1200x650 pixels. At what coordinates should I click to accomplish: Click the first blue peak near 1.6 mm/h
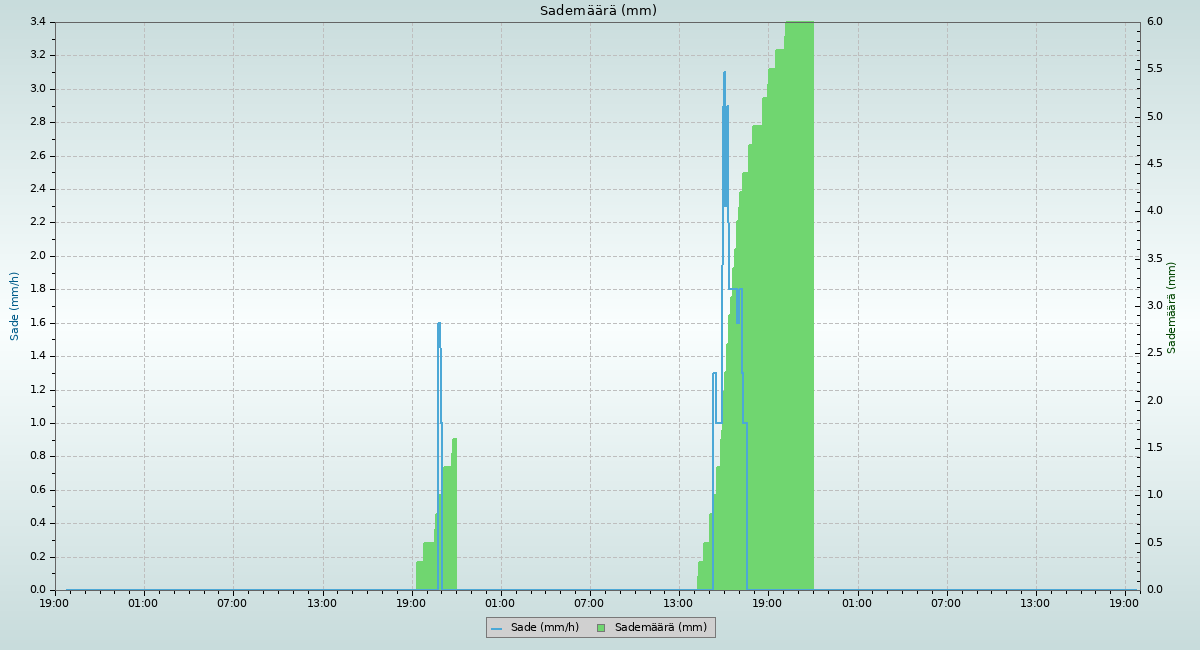(439, 326)
